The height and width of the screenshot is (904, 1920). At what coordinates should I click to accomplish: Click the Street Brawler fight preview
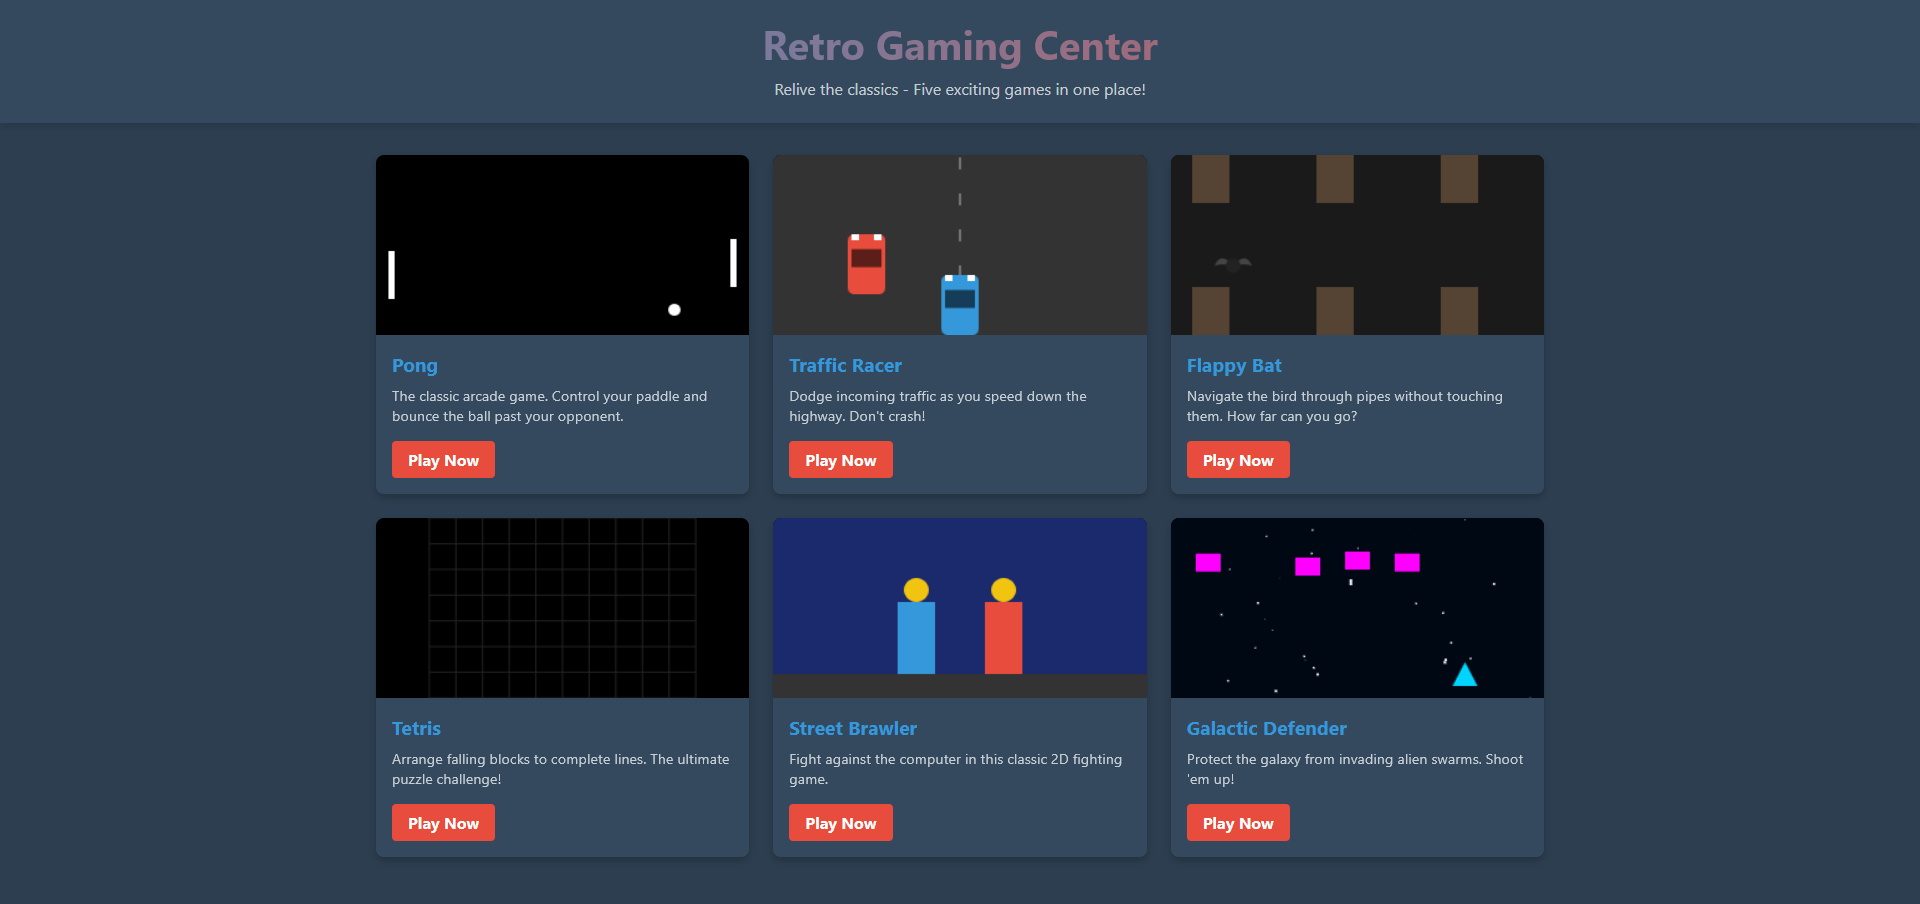coord(959,607)
